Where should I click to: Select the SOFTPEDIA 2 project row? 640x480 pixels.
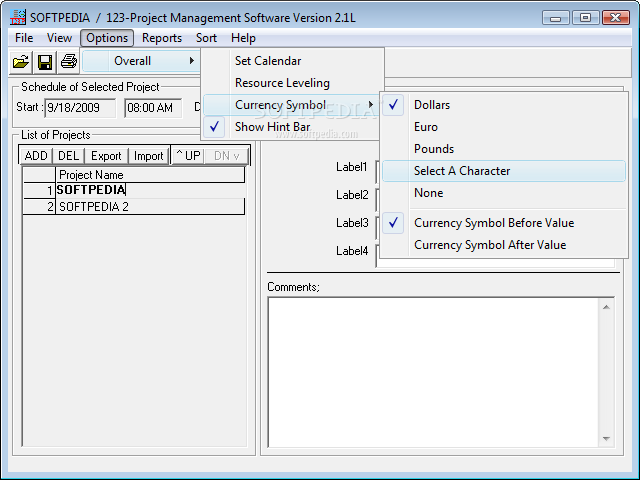click(150, 207)
